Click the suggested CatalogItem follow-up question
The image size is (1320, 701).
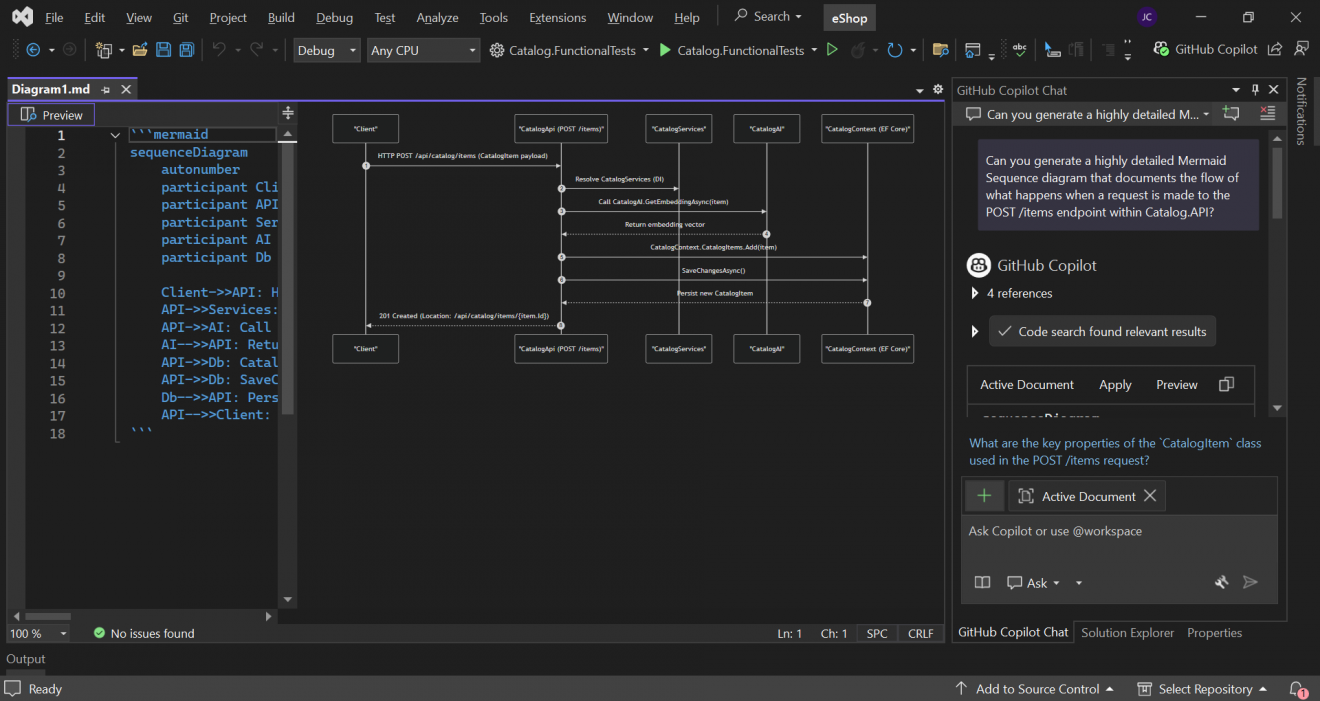pyautogui.click(x=1115, y=451)
